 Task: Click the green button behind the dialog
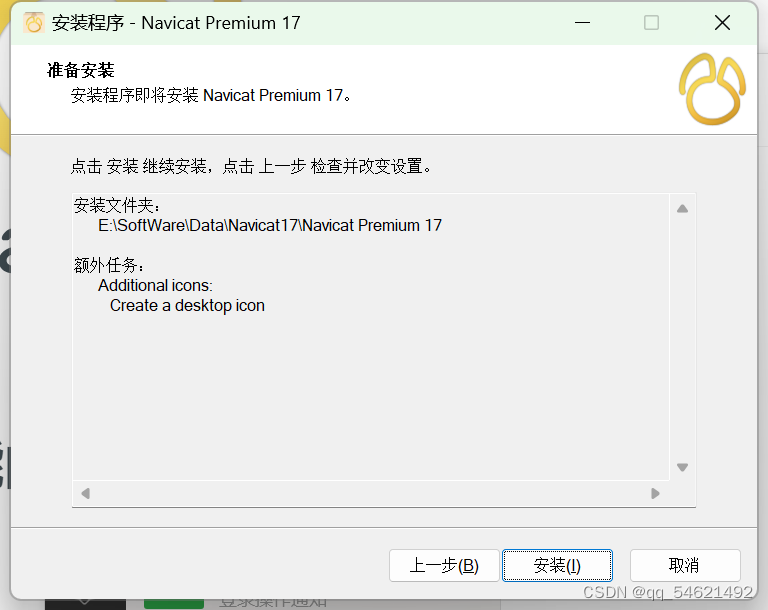click(173, 604)
